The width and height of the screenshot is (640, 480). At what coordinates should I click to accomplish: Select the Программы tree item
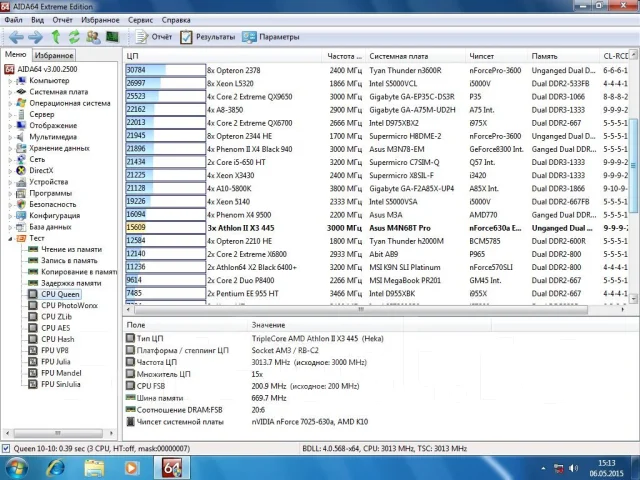coord(51,193)
